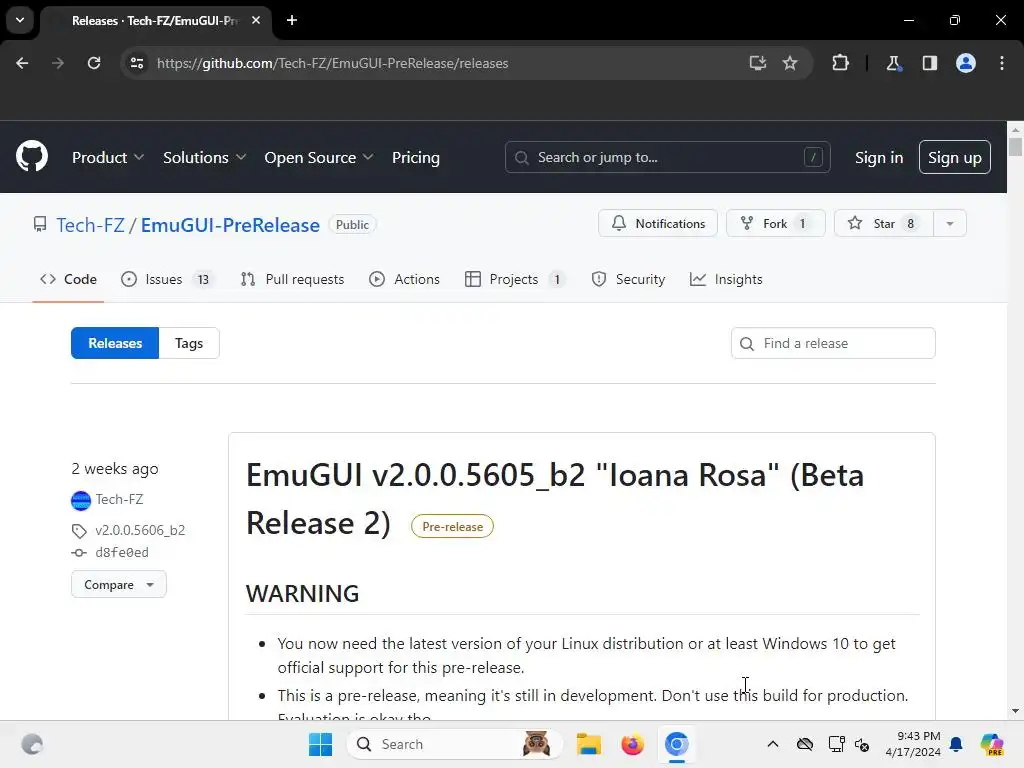Open the Chrome taskbar icon
The image size is (1024, 768).
click(677, 744)
